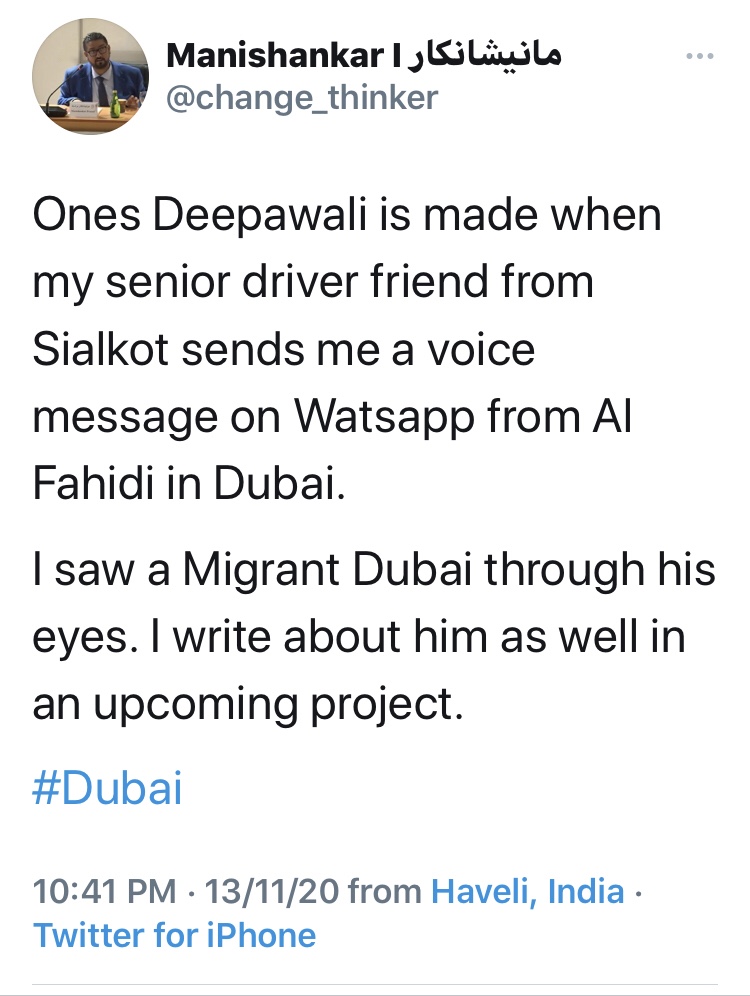
Task: Open the Twitter for iPhone source link
Action: point(174,935)
